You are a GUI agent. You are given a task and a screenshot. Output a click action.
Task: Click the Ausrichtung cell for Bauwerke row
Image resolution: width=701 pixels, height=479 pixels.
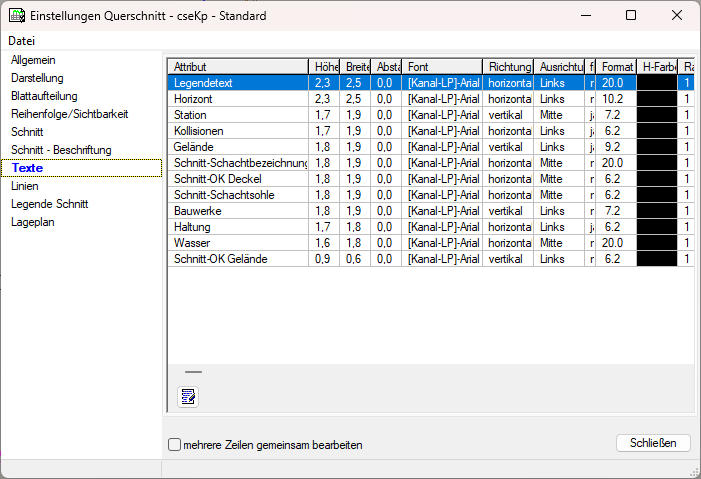560,211
